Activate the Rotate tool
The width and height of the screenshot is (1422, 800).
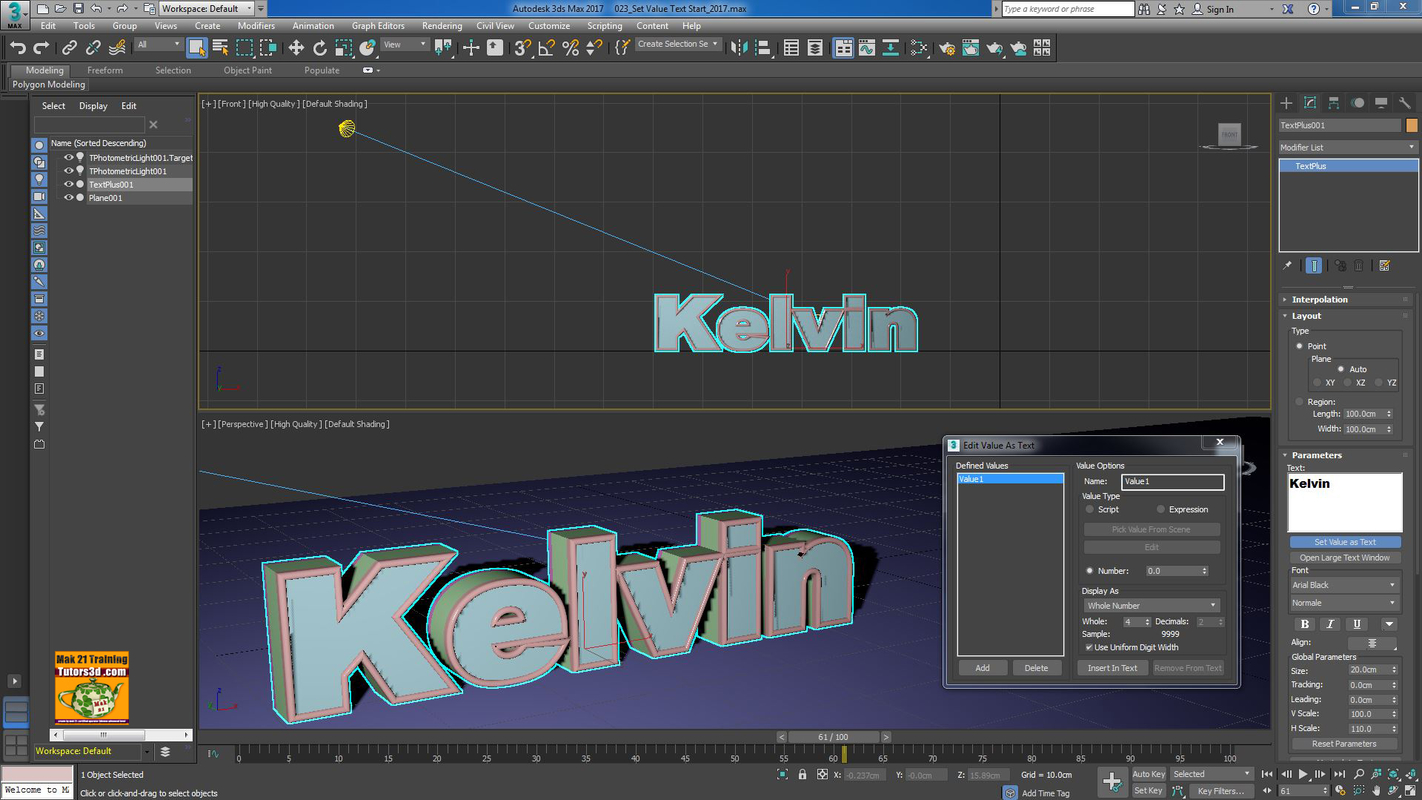tap(320, 48)
